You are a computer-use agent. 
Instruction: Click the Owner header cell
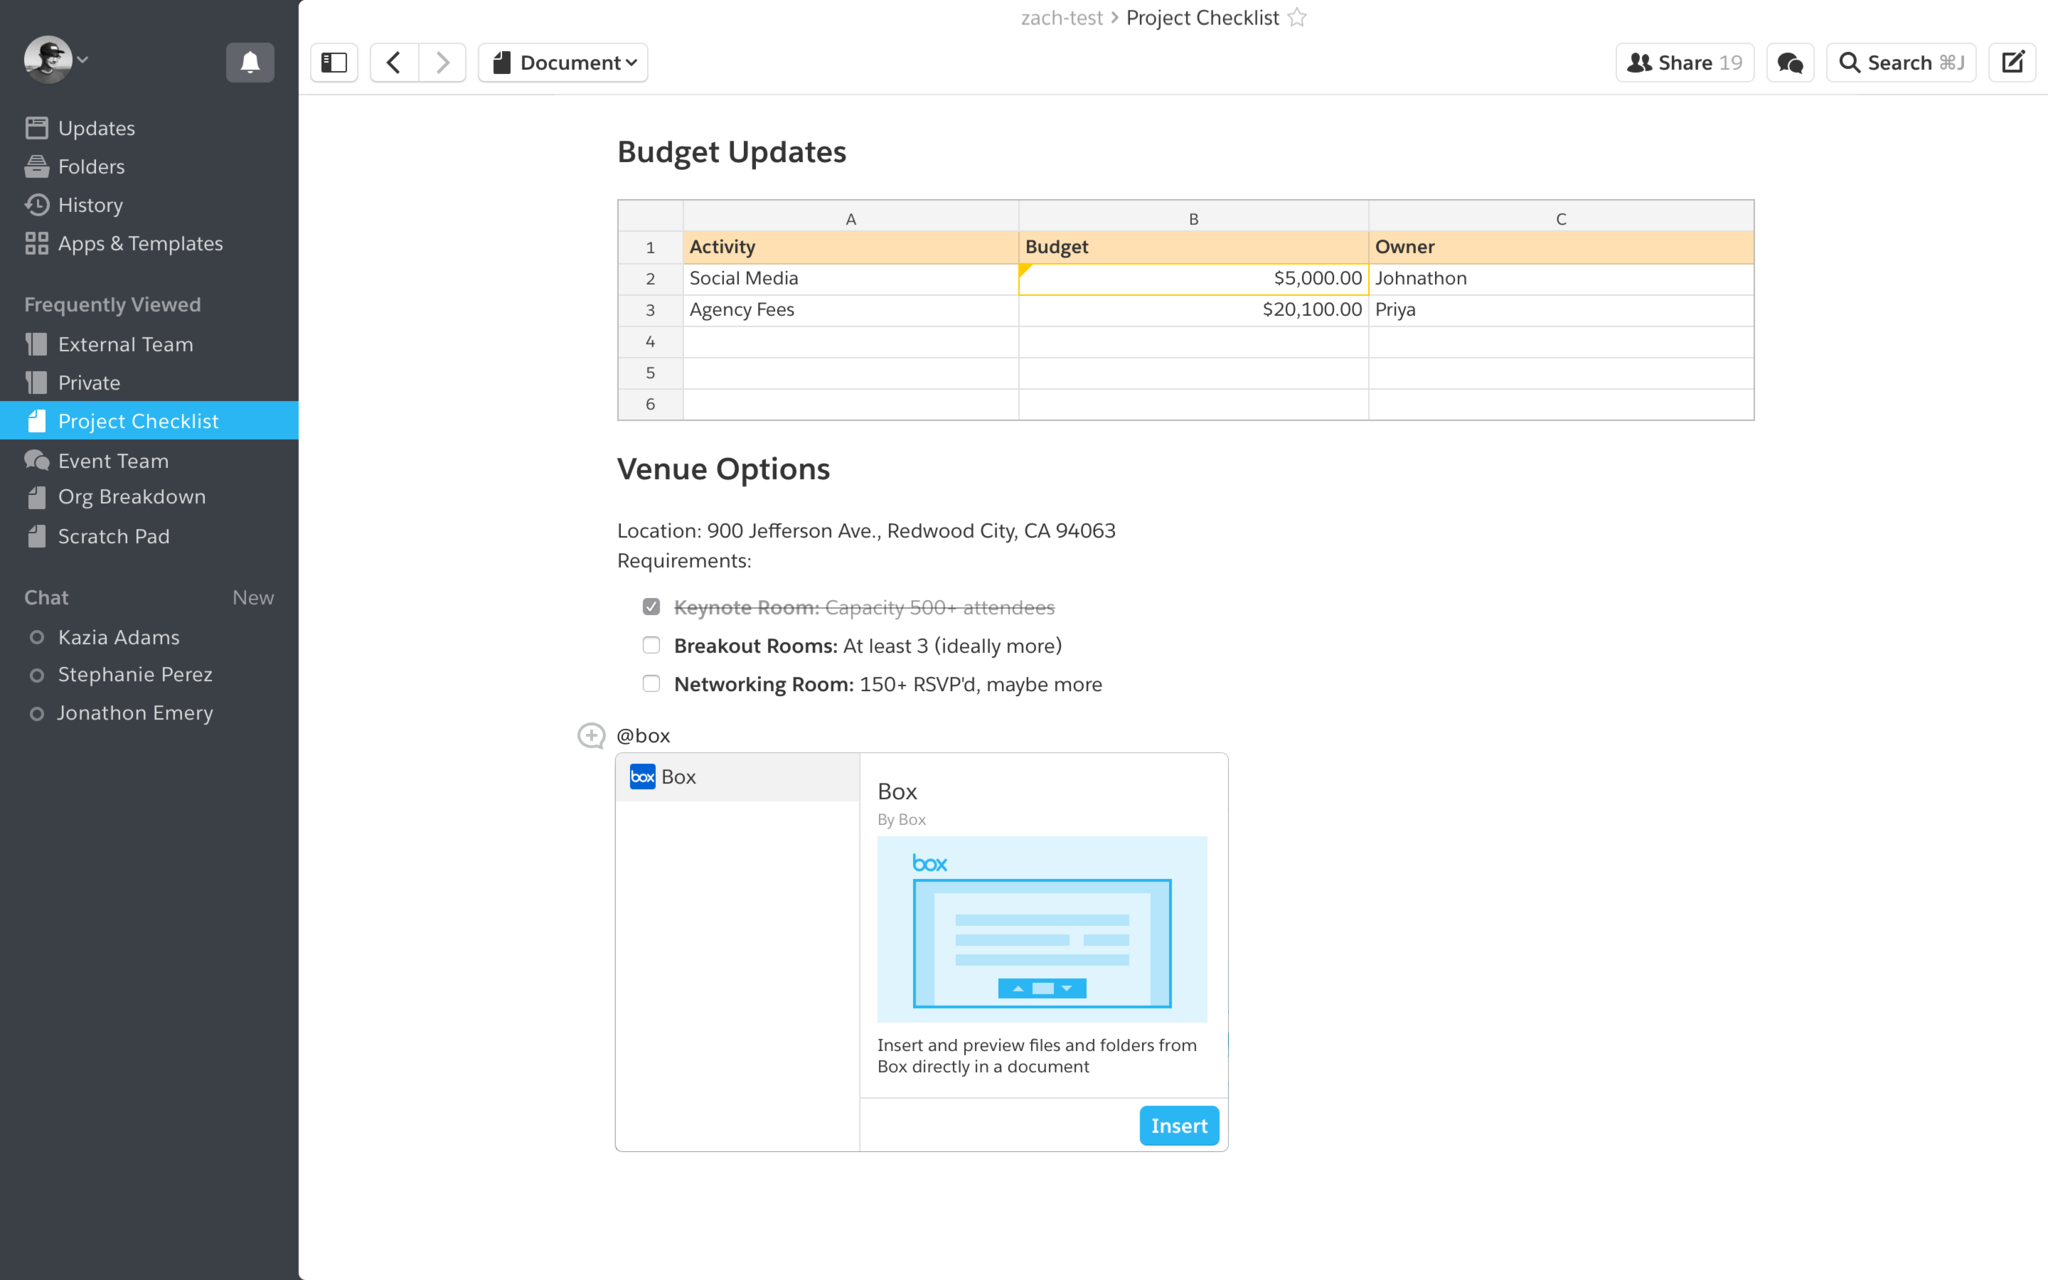1561,247
